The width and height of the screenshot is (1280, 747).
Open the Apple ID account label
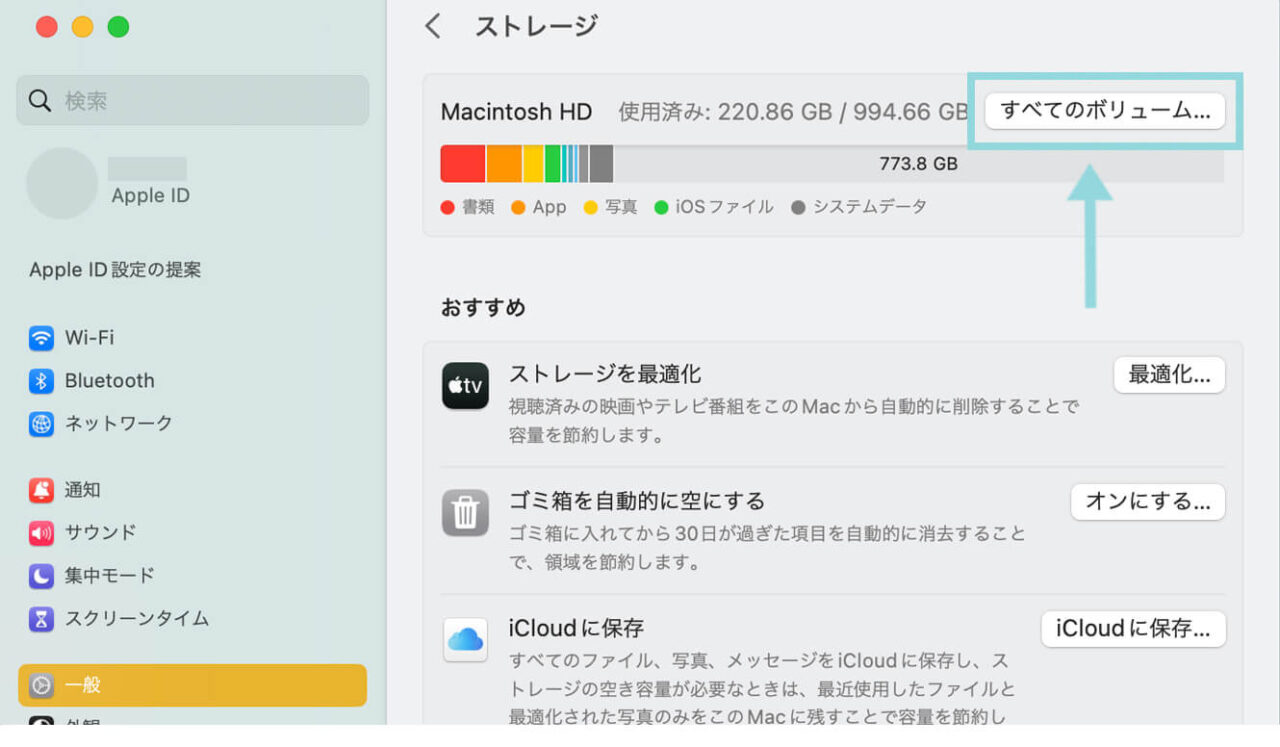click(x=151, y=196)
